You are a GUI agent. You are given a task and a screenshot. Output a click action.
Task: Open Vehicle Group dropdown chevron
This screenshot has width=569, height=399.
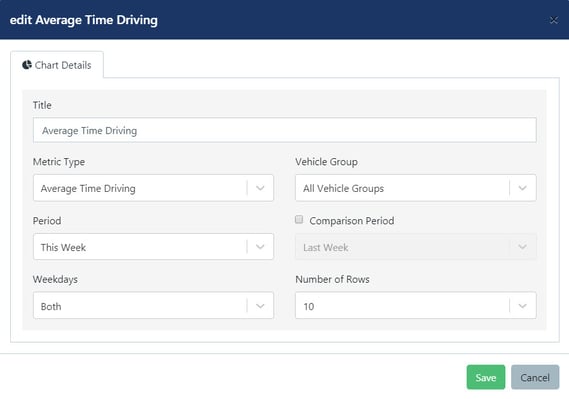click(x=523, y=188)
